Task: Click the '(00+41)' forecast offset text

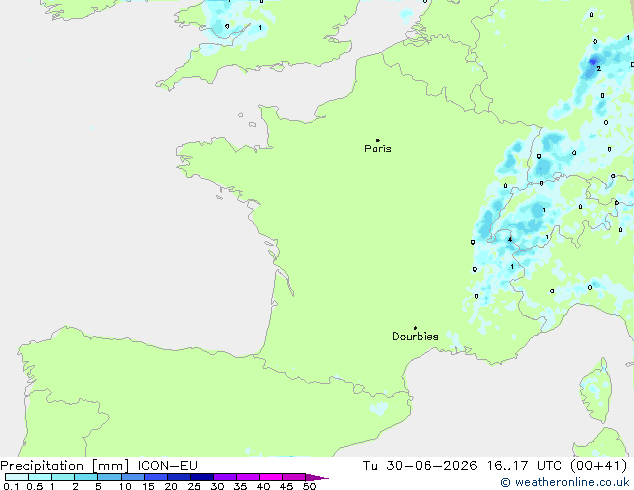Action: [x=598, y=466]
